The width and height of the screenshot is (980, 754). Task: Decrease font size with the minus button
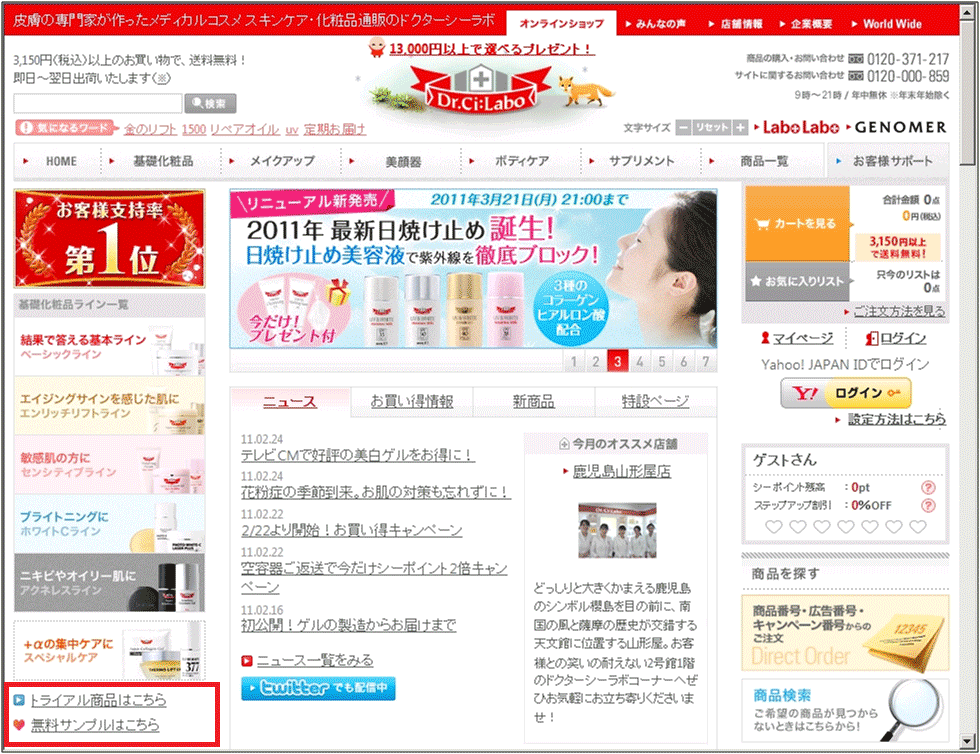[684, 128]
